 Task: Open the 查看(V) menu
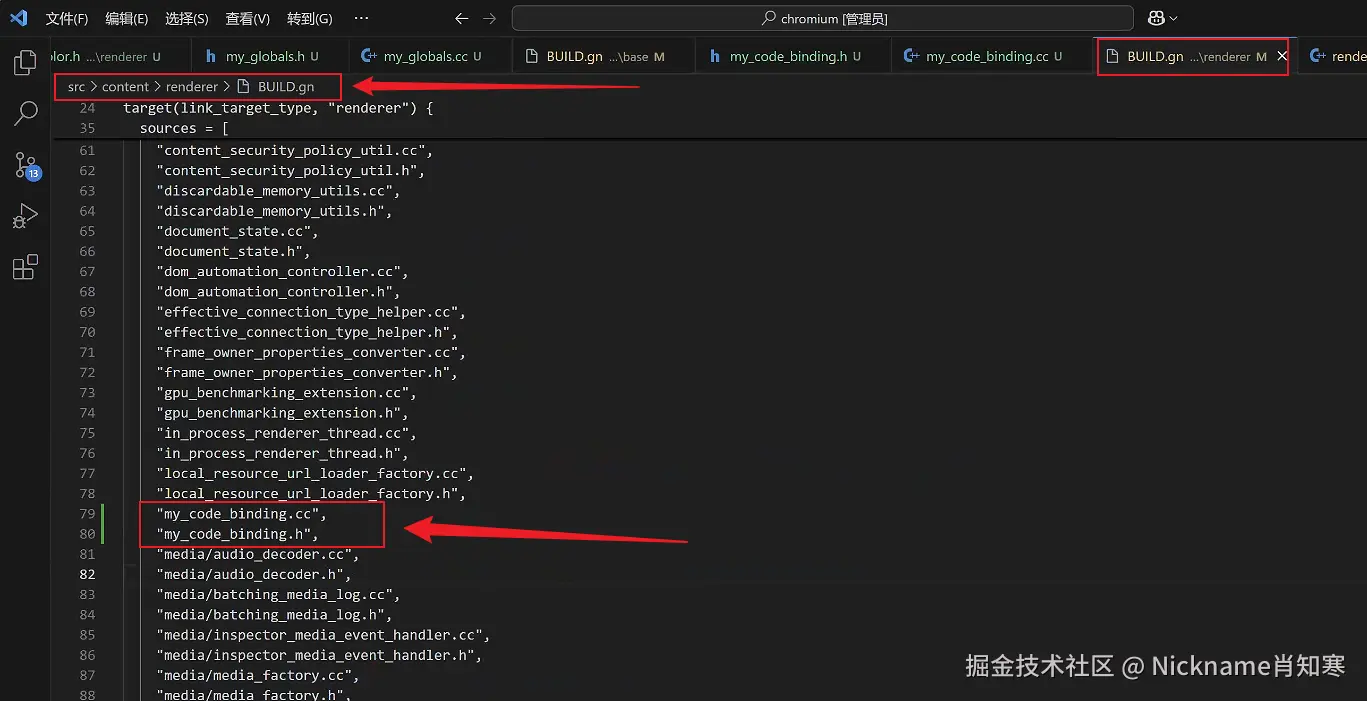click(x=247, y=18)
